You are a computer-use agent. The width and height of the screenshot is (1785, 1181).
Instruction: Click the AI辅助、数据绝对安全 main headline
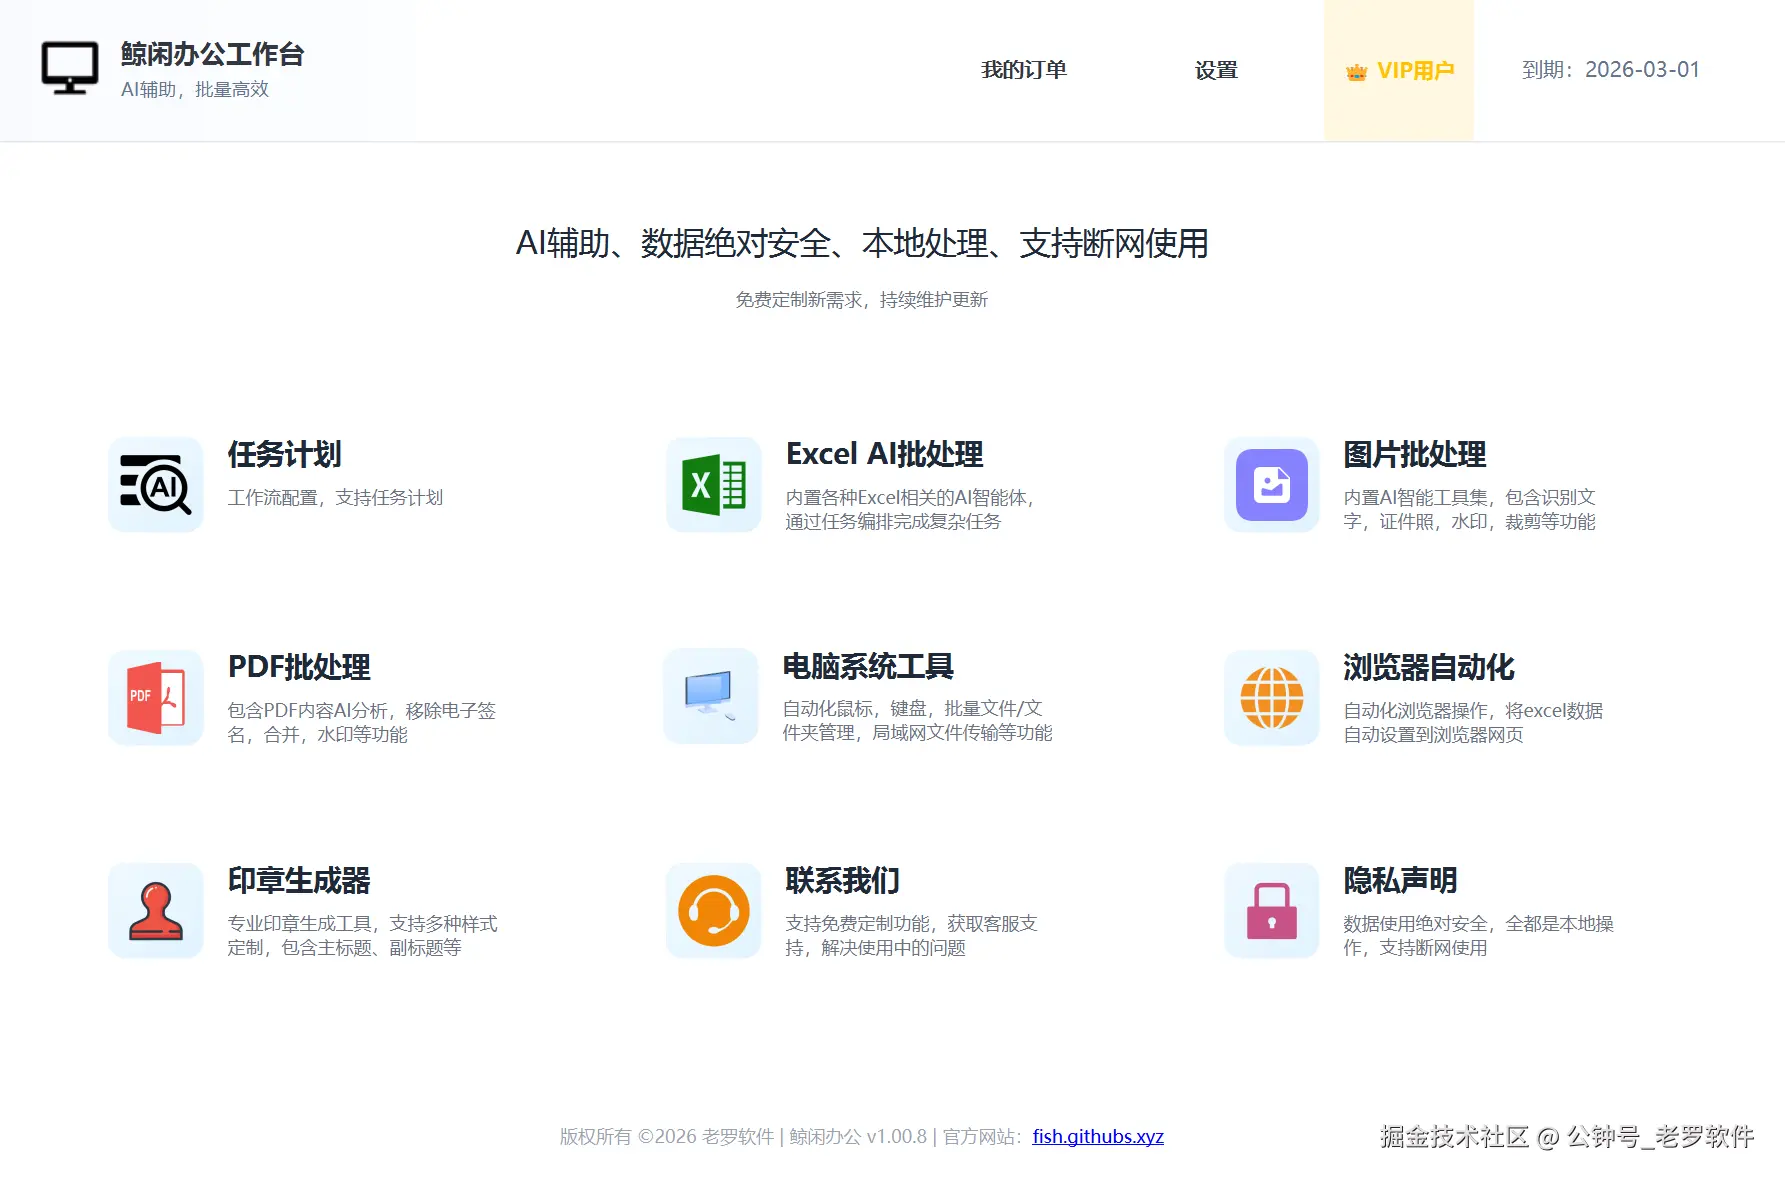(x=862, y=243)
